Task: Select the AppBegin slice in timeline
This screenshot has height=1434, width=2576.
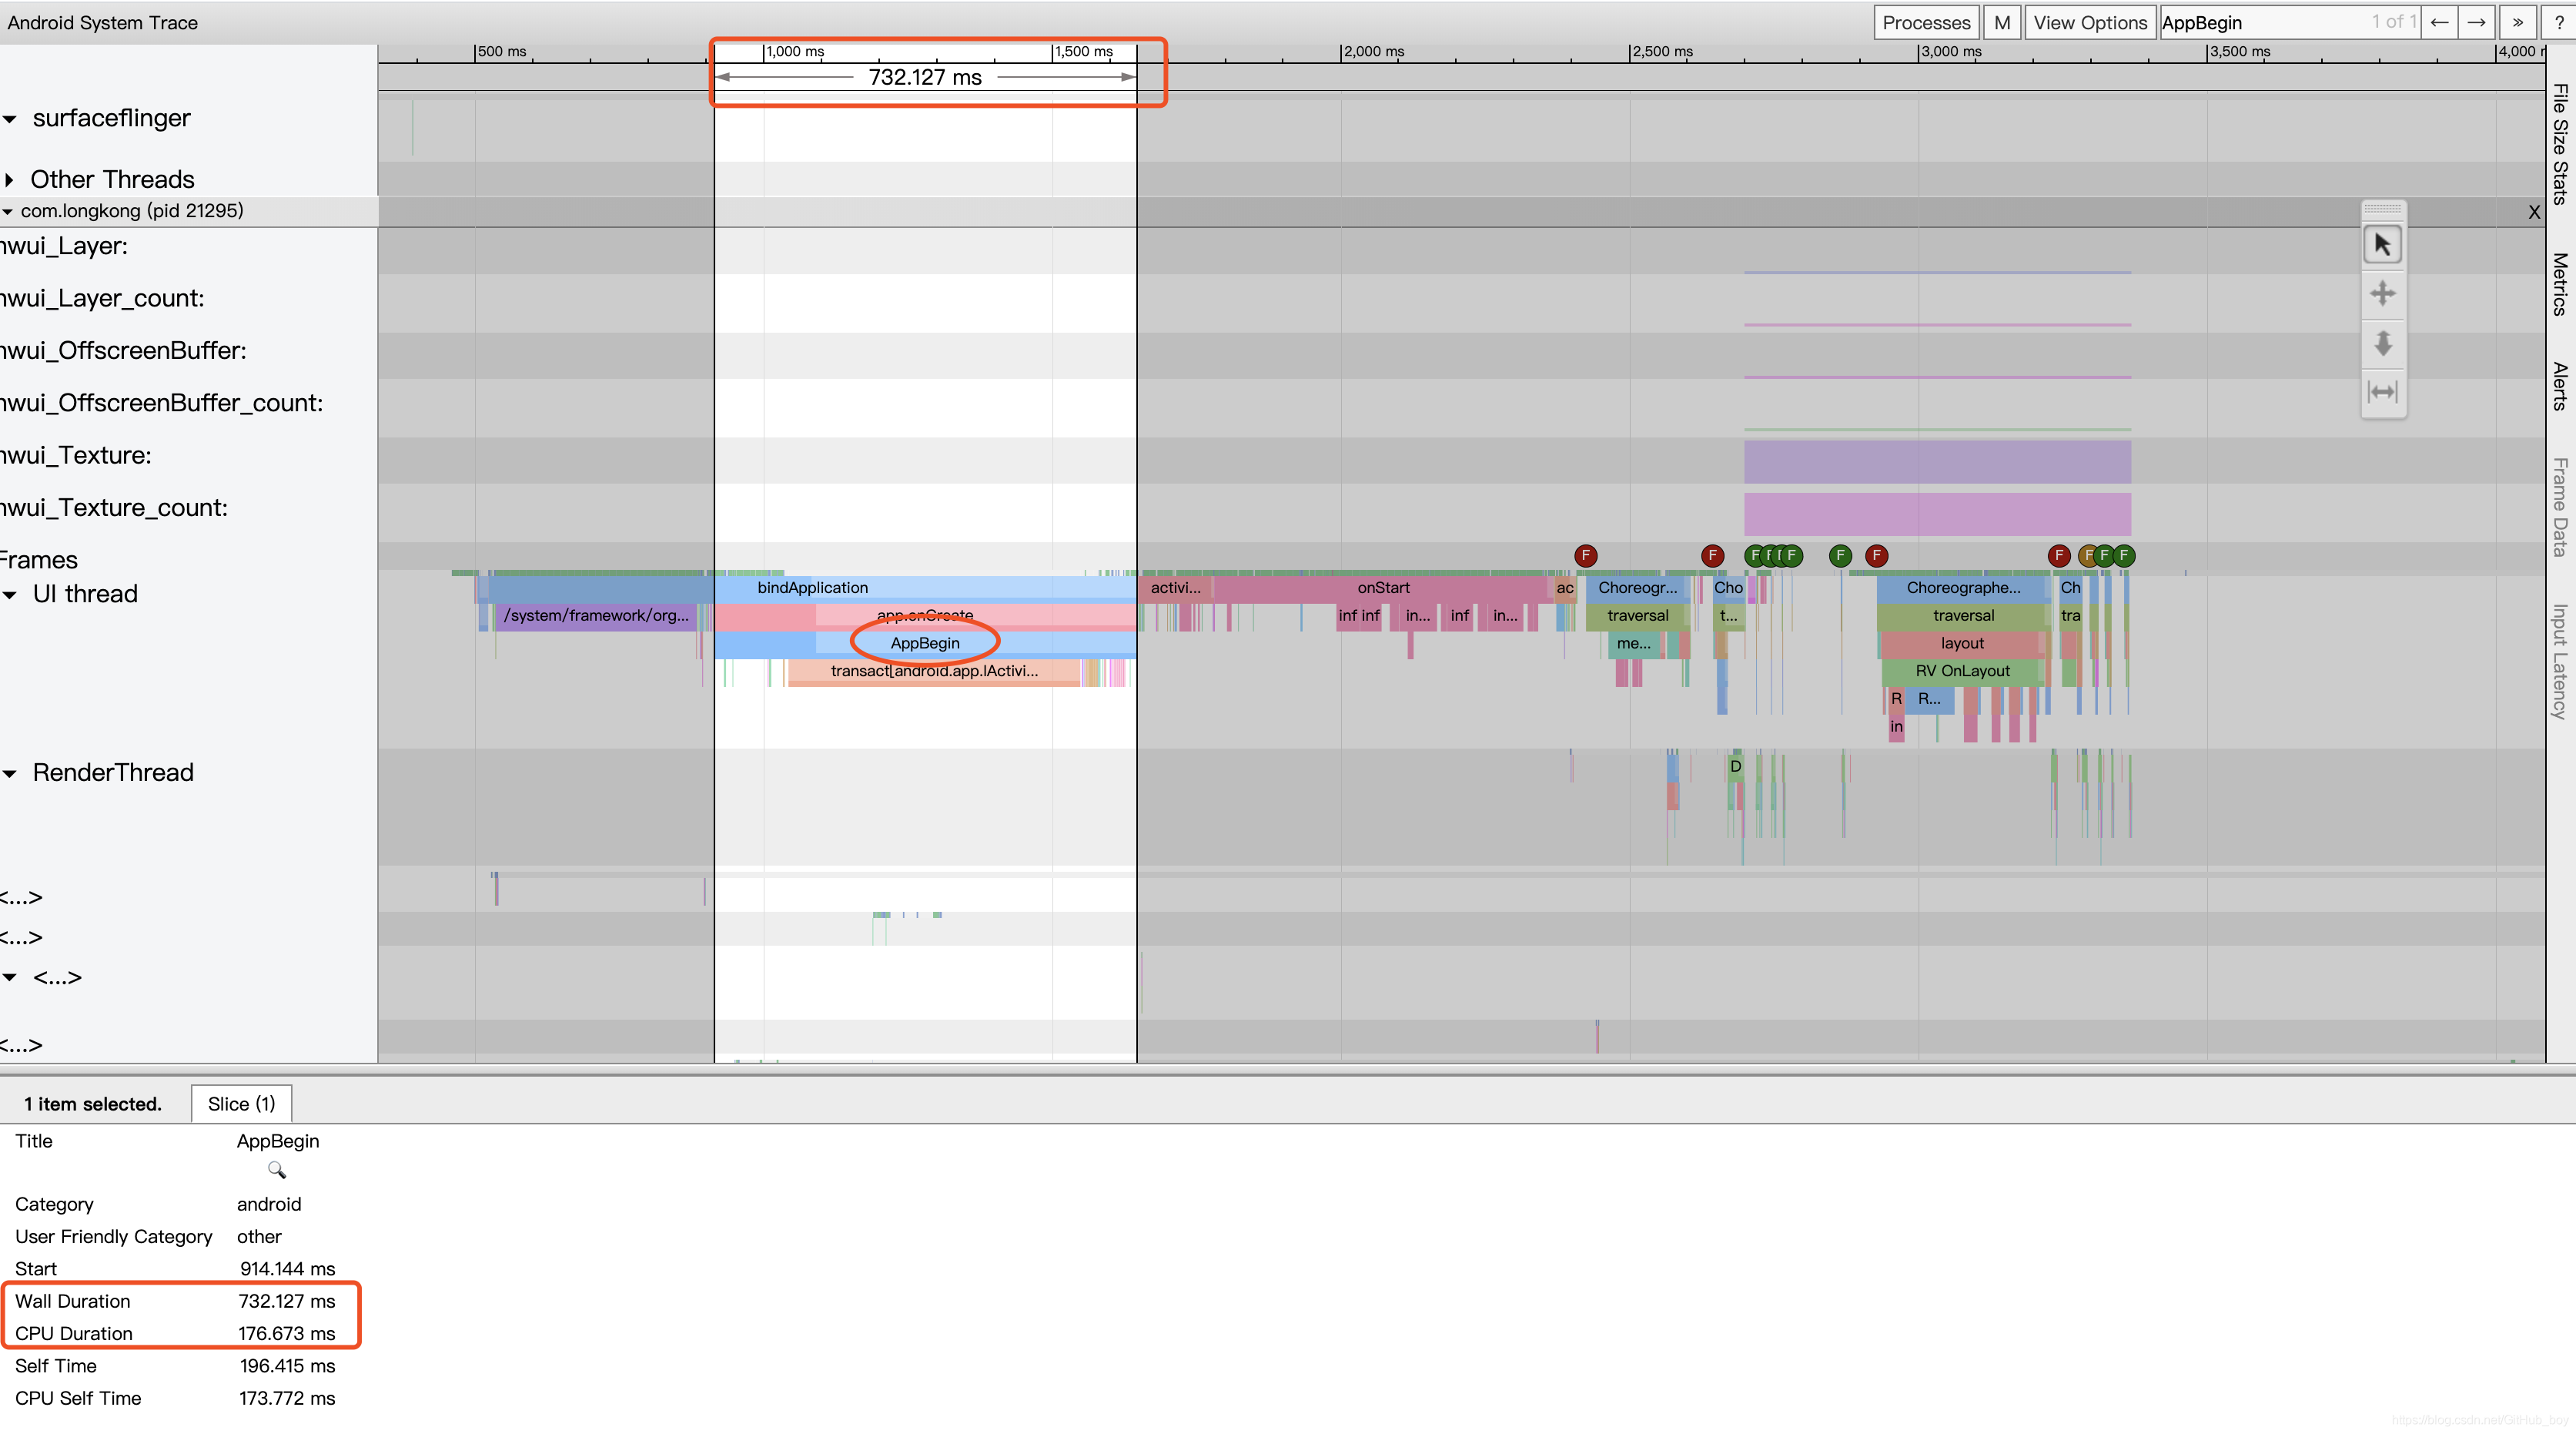Action: click(924, 643)
